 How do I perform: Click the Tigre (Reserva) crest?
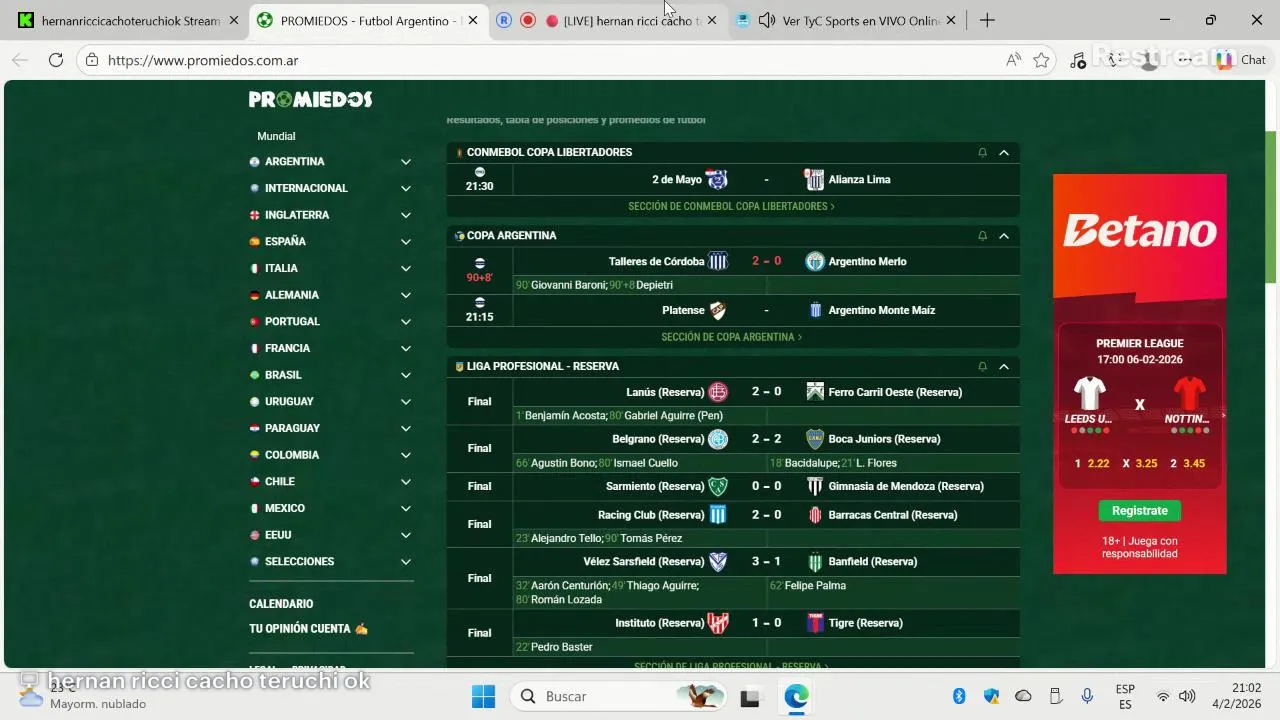pyautogui.click(x=815, y=623)
